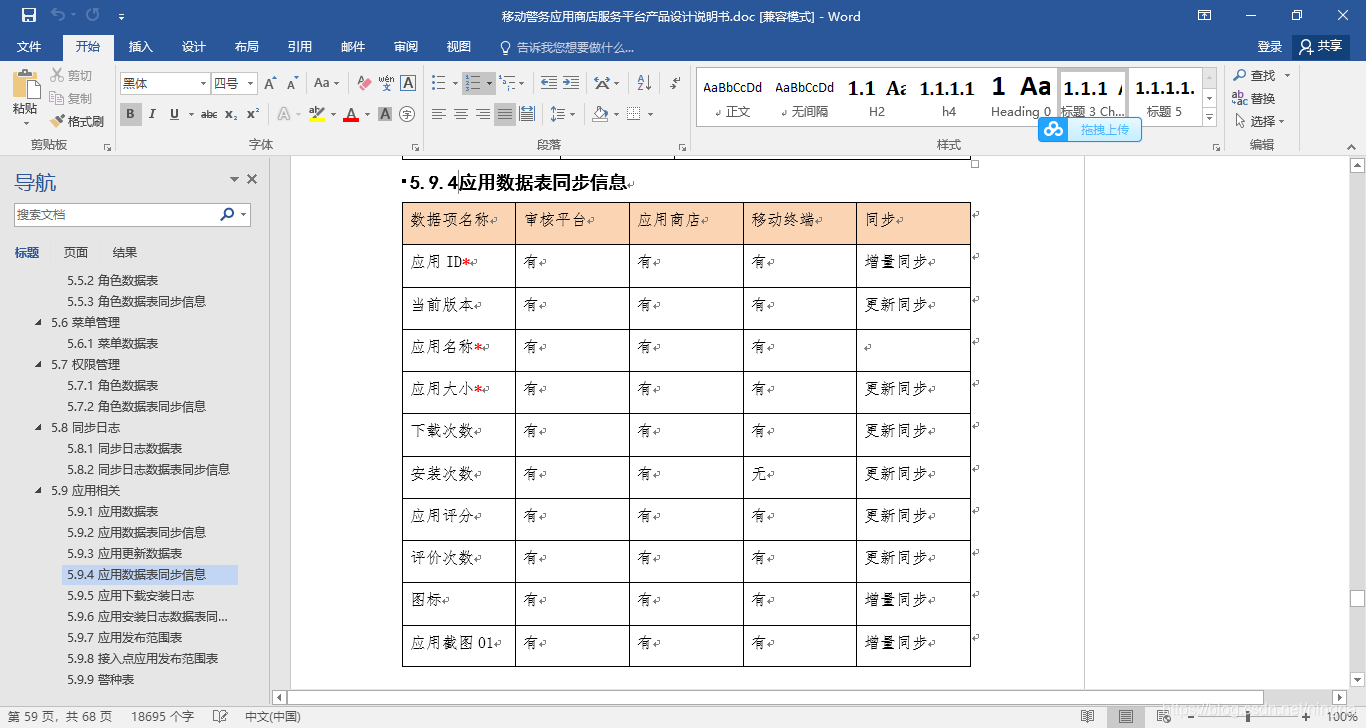Apply character border (boxed A) icon
The height and width of the screenshot is (728, 1366).
(x=408, y=83)
